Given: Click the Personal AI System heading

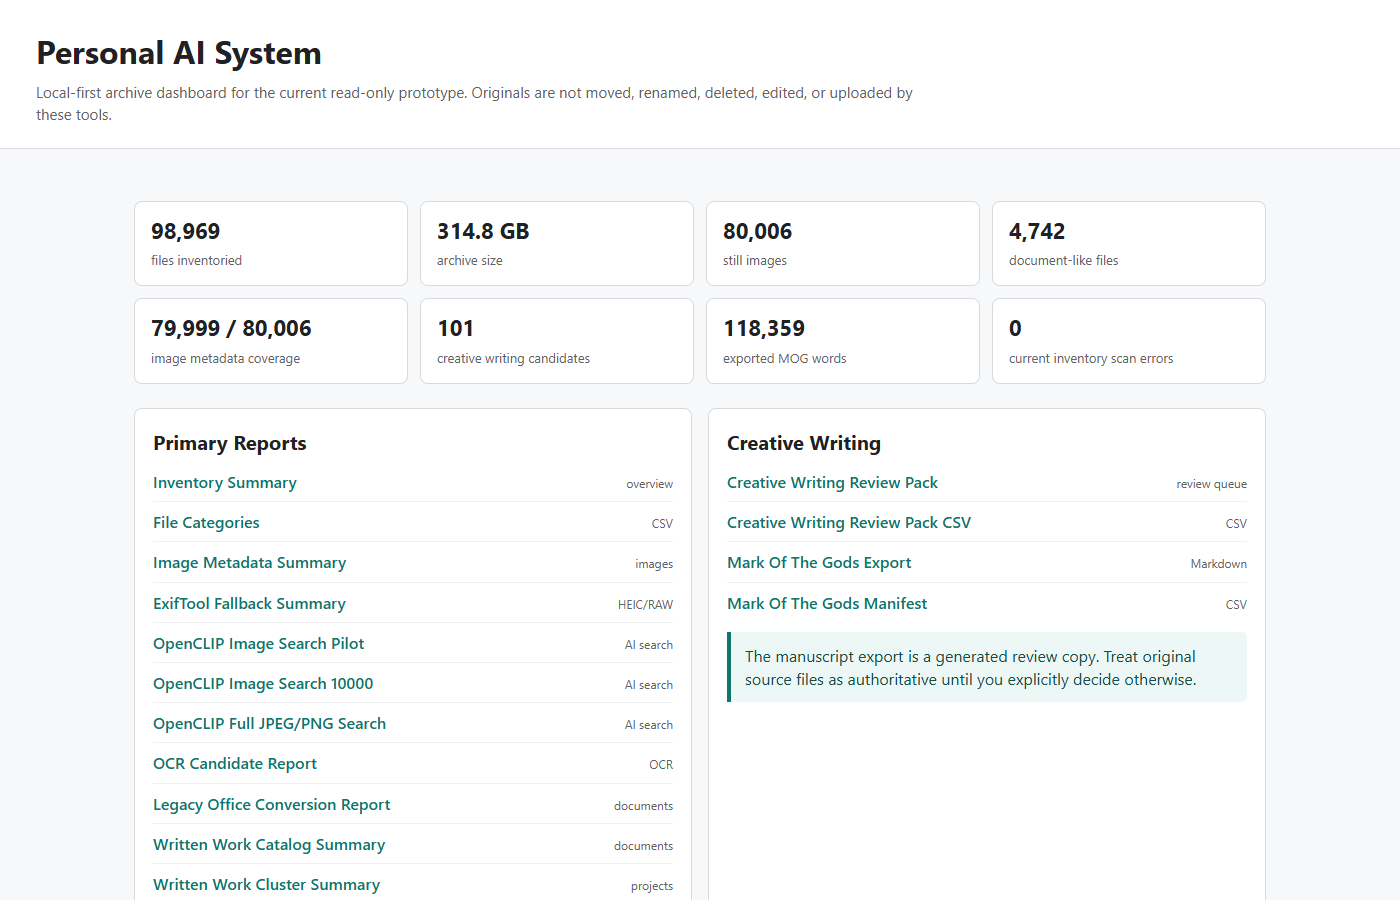Looking at the screenshot, I should 179,53.
